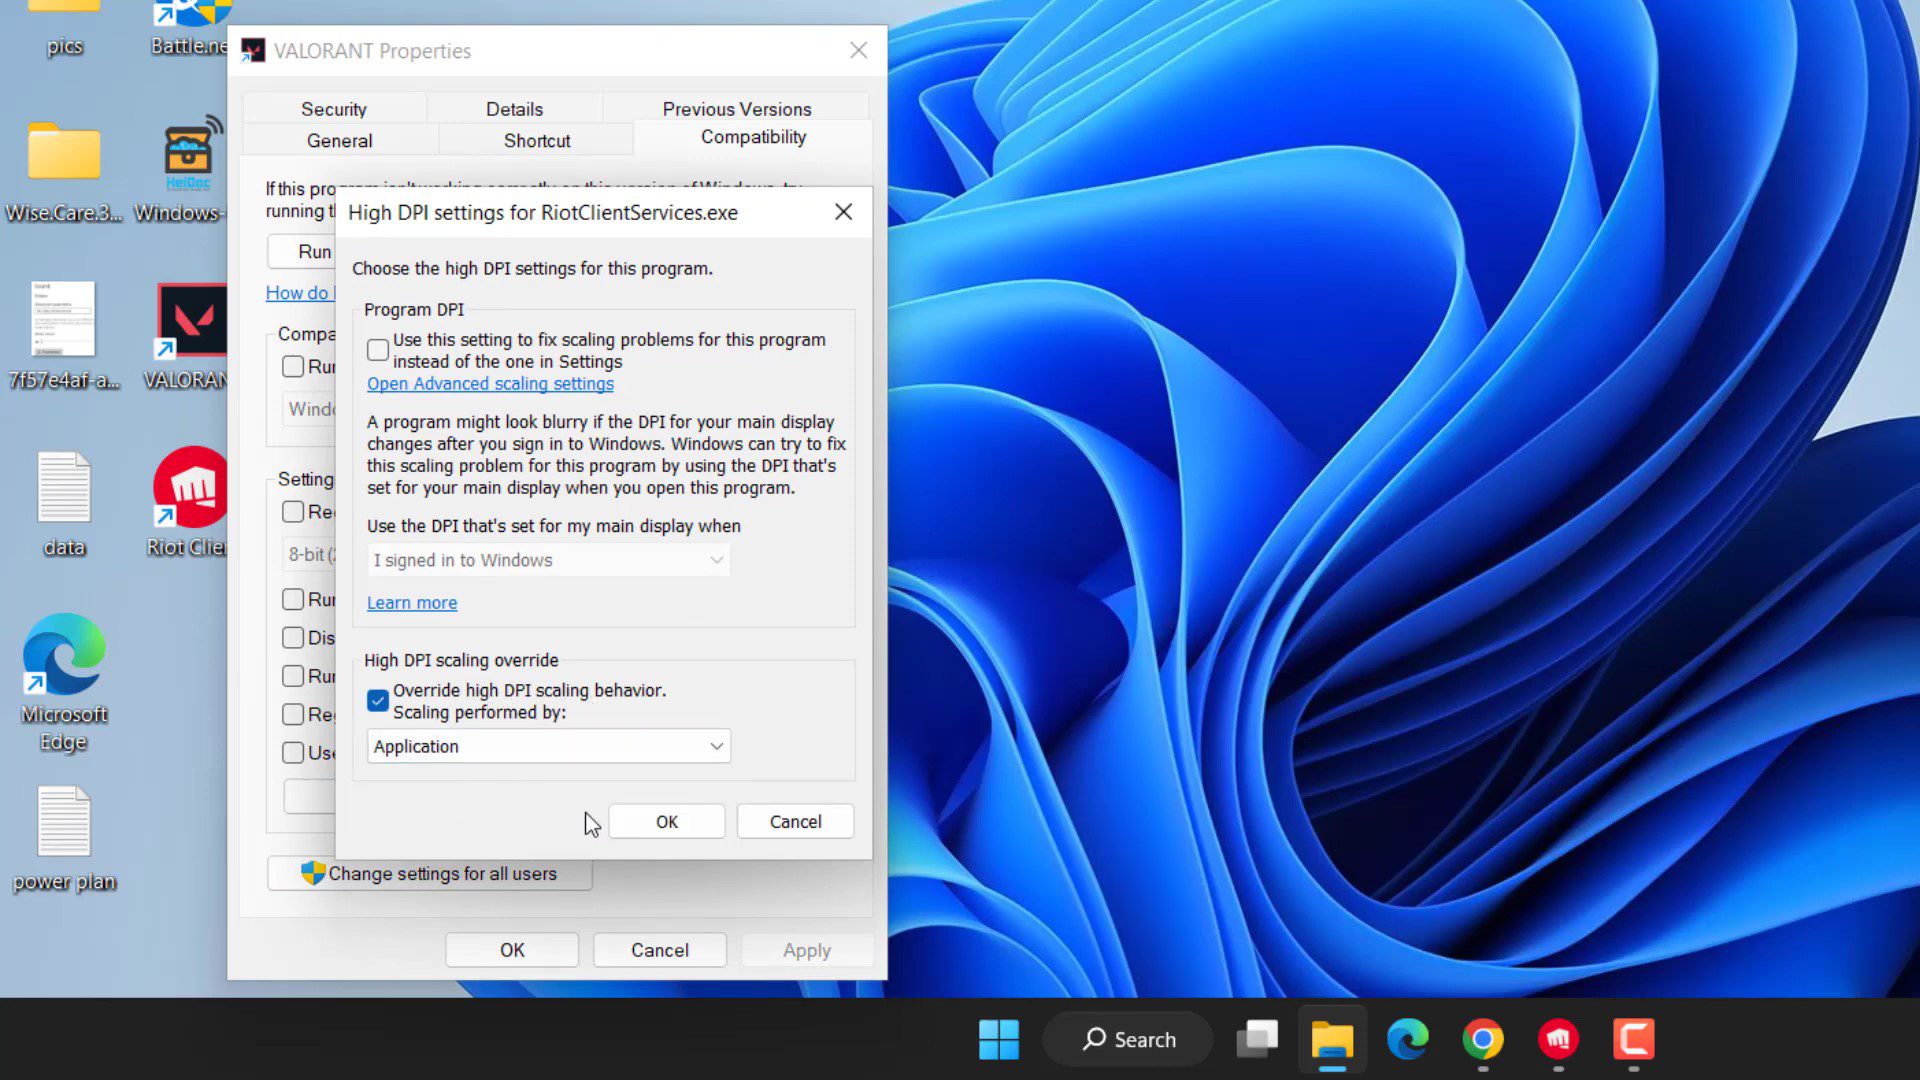Image resolution: width=1920 pixels, height=1080 pixels.
Task: Click 'Change settings for all users' button
Action: (x=430, y=874)
